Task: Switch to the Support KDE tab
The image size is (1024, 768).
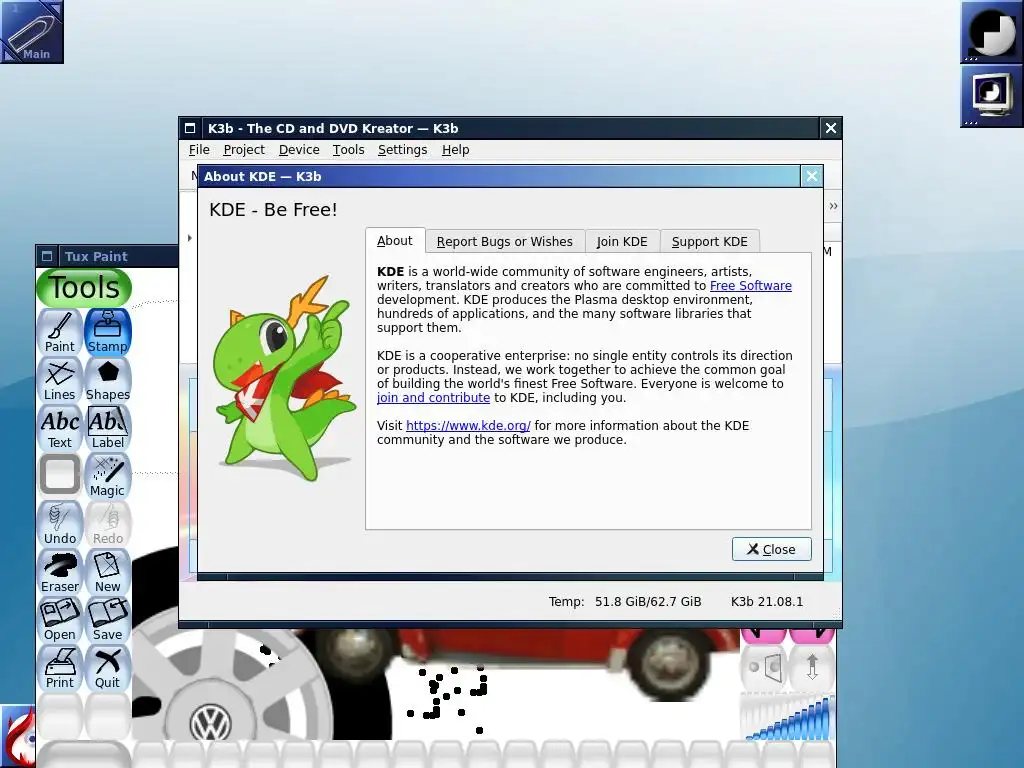Action: [709, 242]
